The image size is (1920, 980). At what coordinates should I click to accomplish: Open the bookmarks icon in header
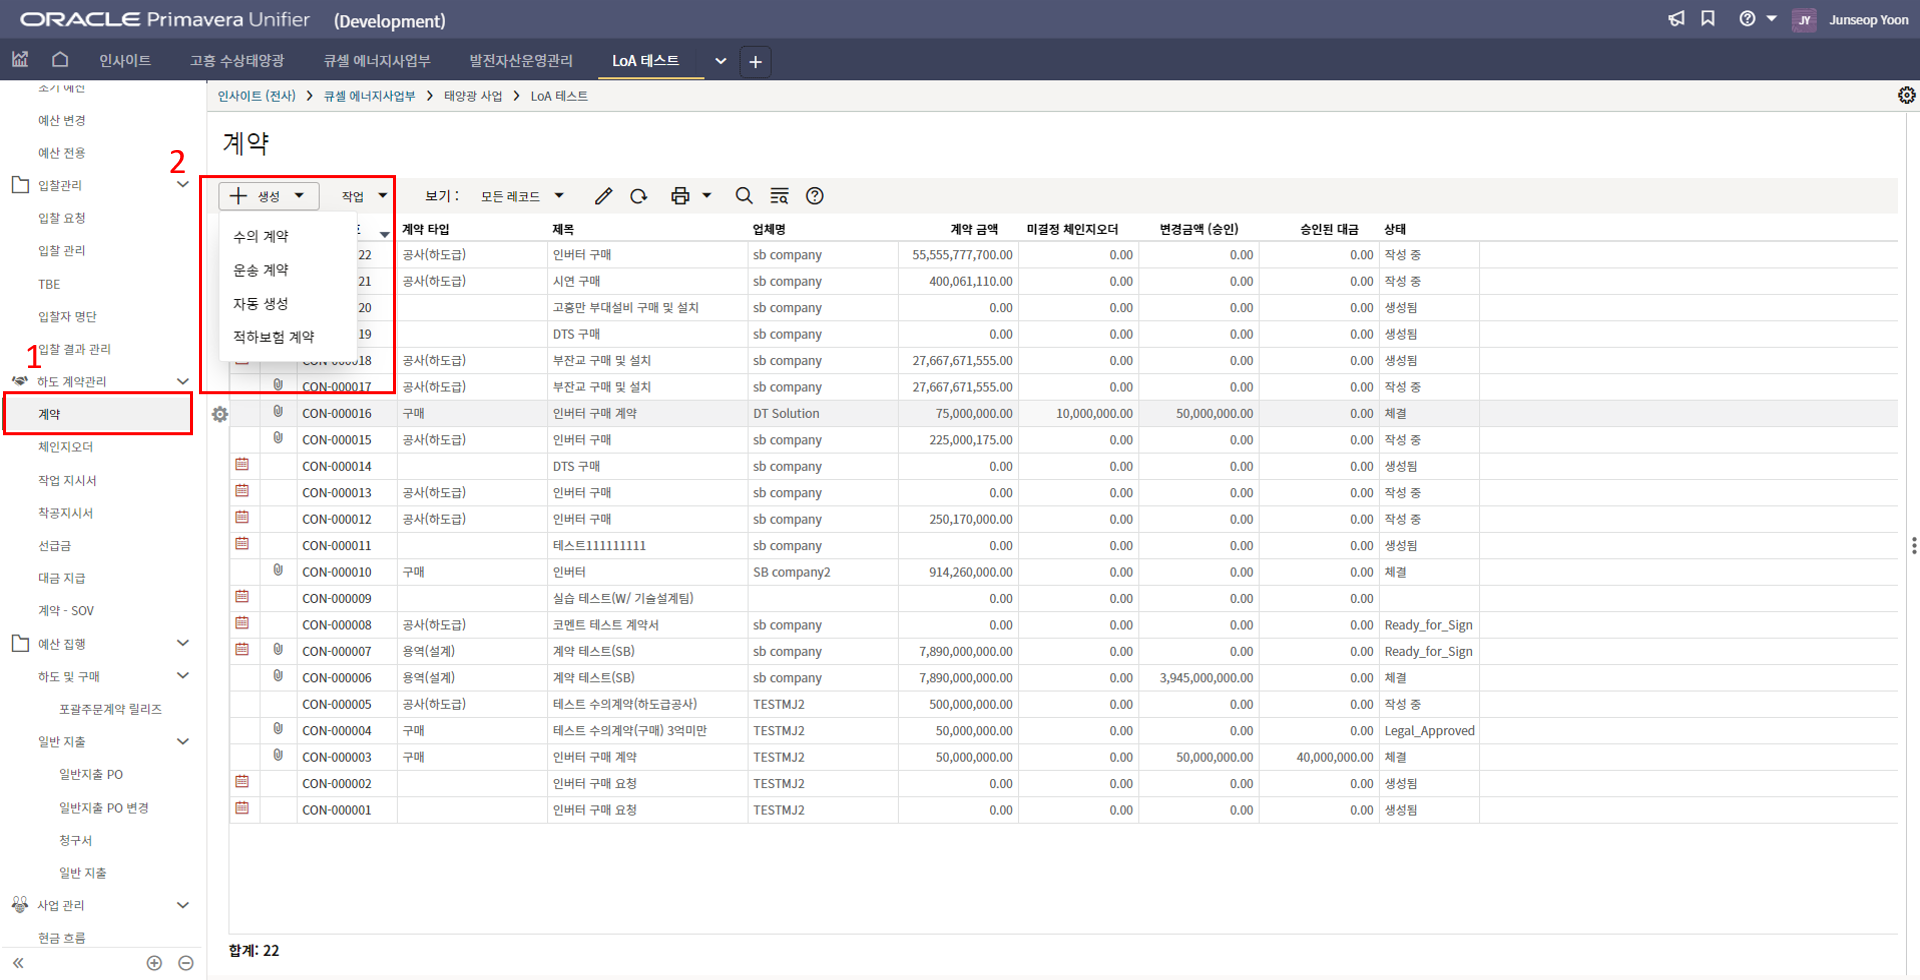coord(1708,19)
